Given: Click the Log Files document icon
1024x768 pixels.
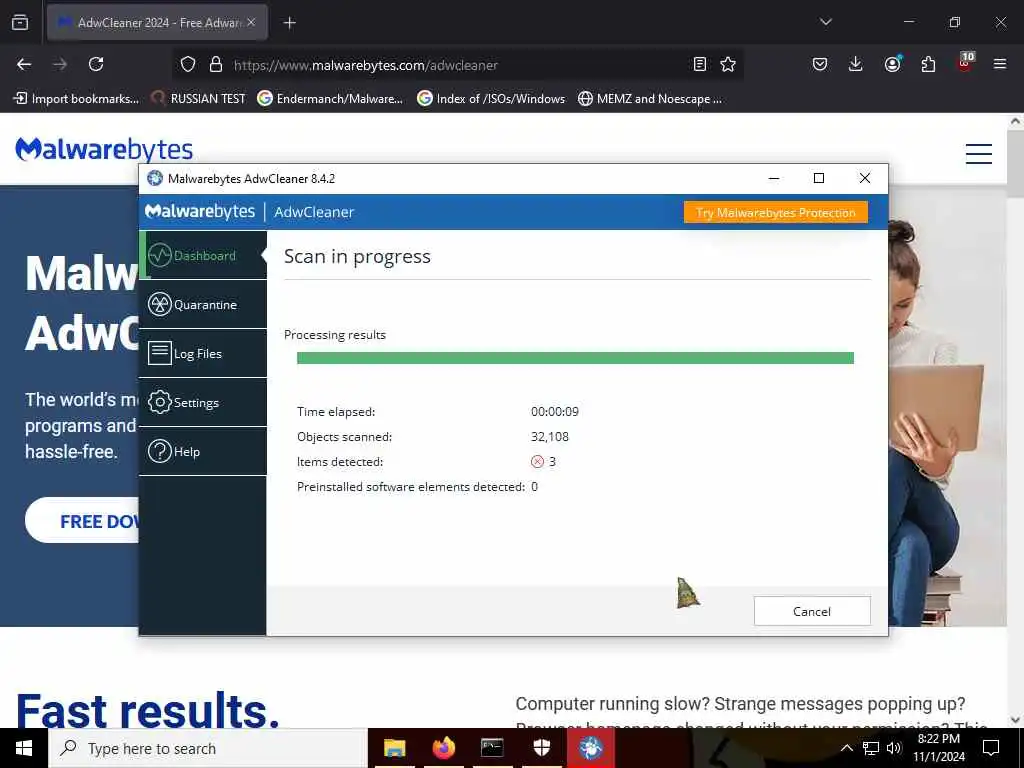Looking at the screenshot, I should [159, 353].
